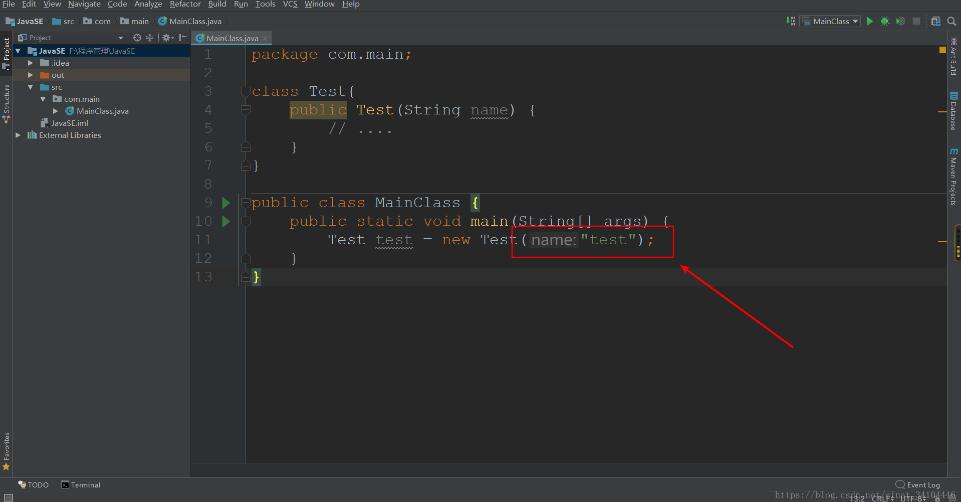Open the Project Structure toolbar icon

(x=935, y=21)
